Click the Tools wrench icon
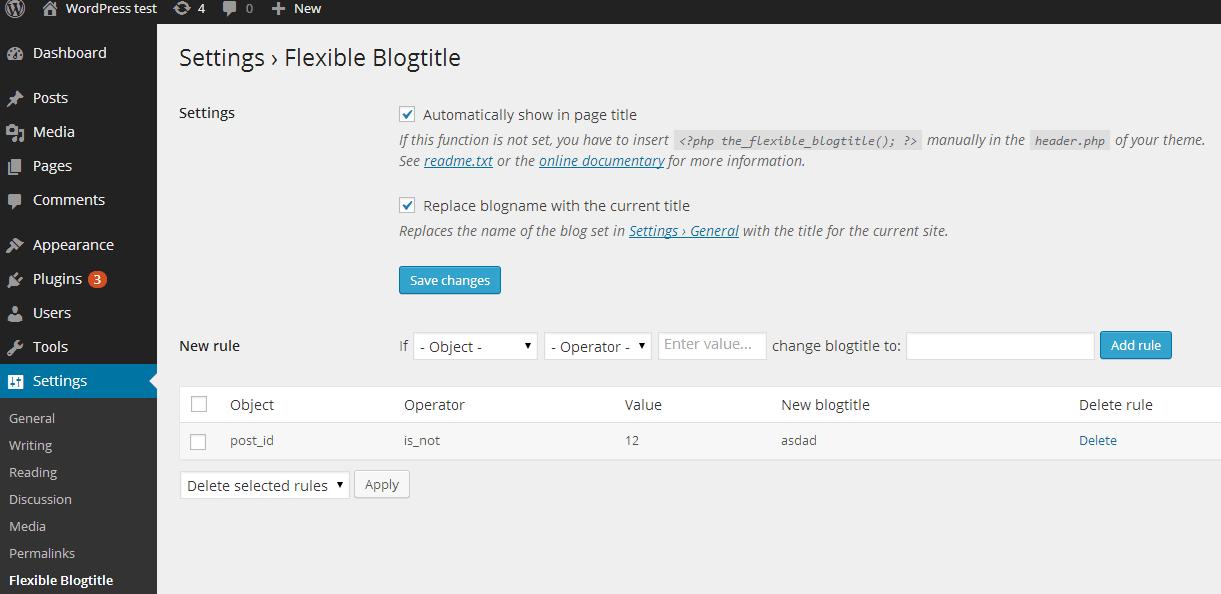Image resolution: width=1221 pixels, height=594 pixels. pos(15,348)
